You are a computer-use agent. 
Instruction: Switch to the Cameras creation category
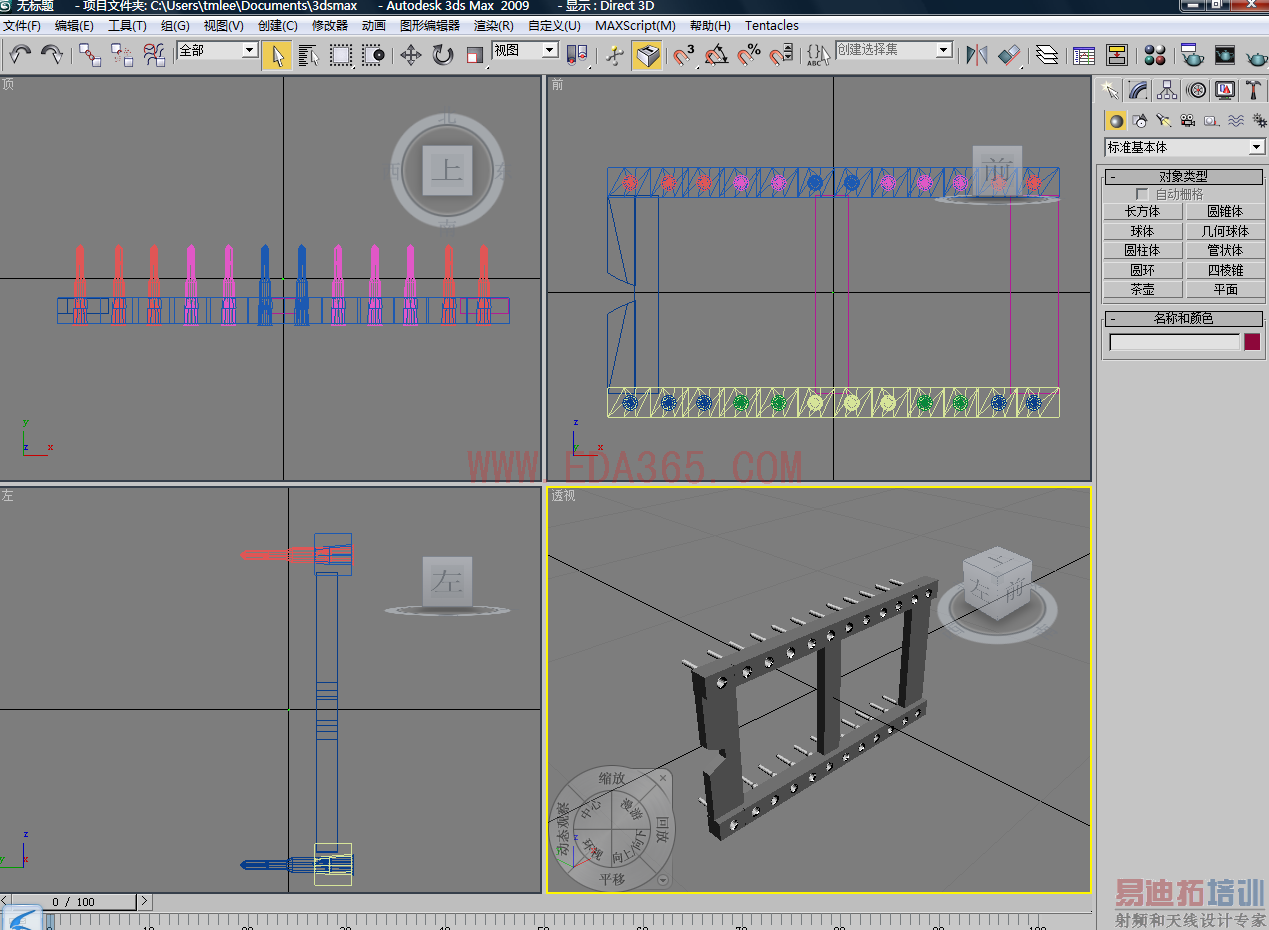(1187, 121)
